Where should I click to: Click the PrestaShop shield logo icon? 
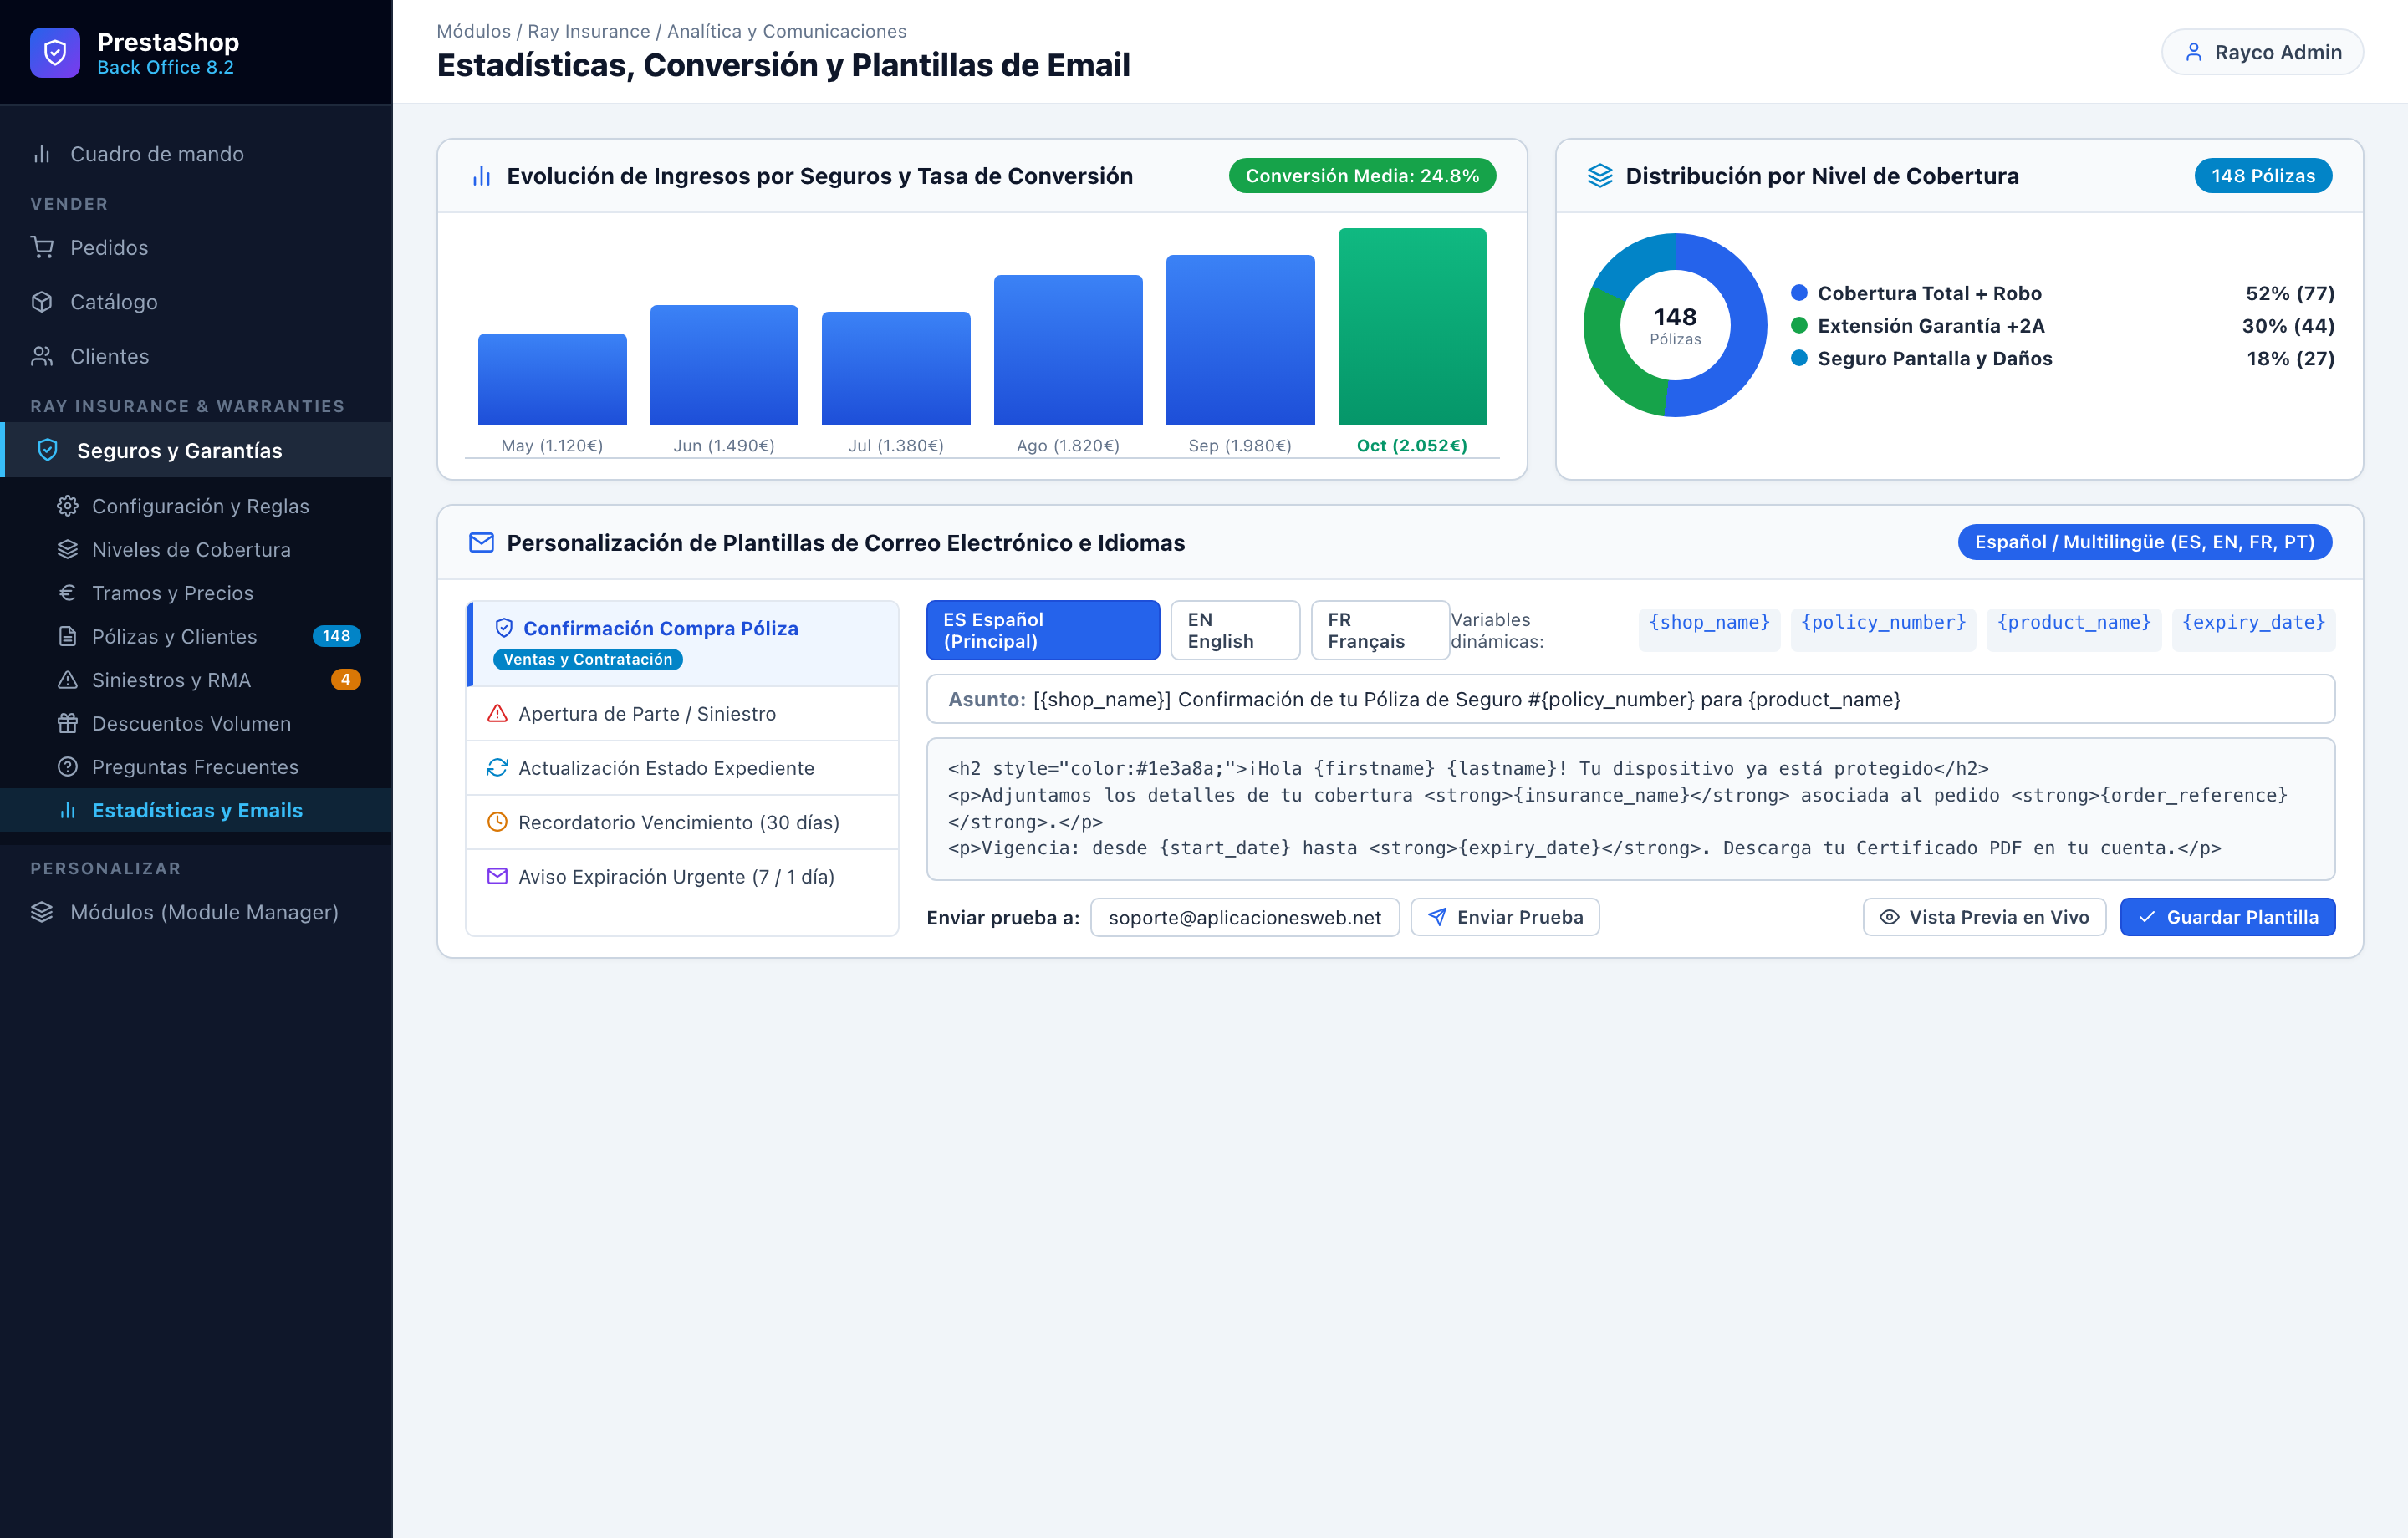coord(55,53)
